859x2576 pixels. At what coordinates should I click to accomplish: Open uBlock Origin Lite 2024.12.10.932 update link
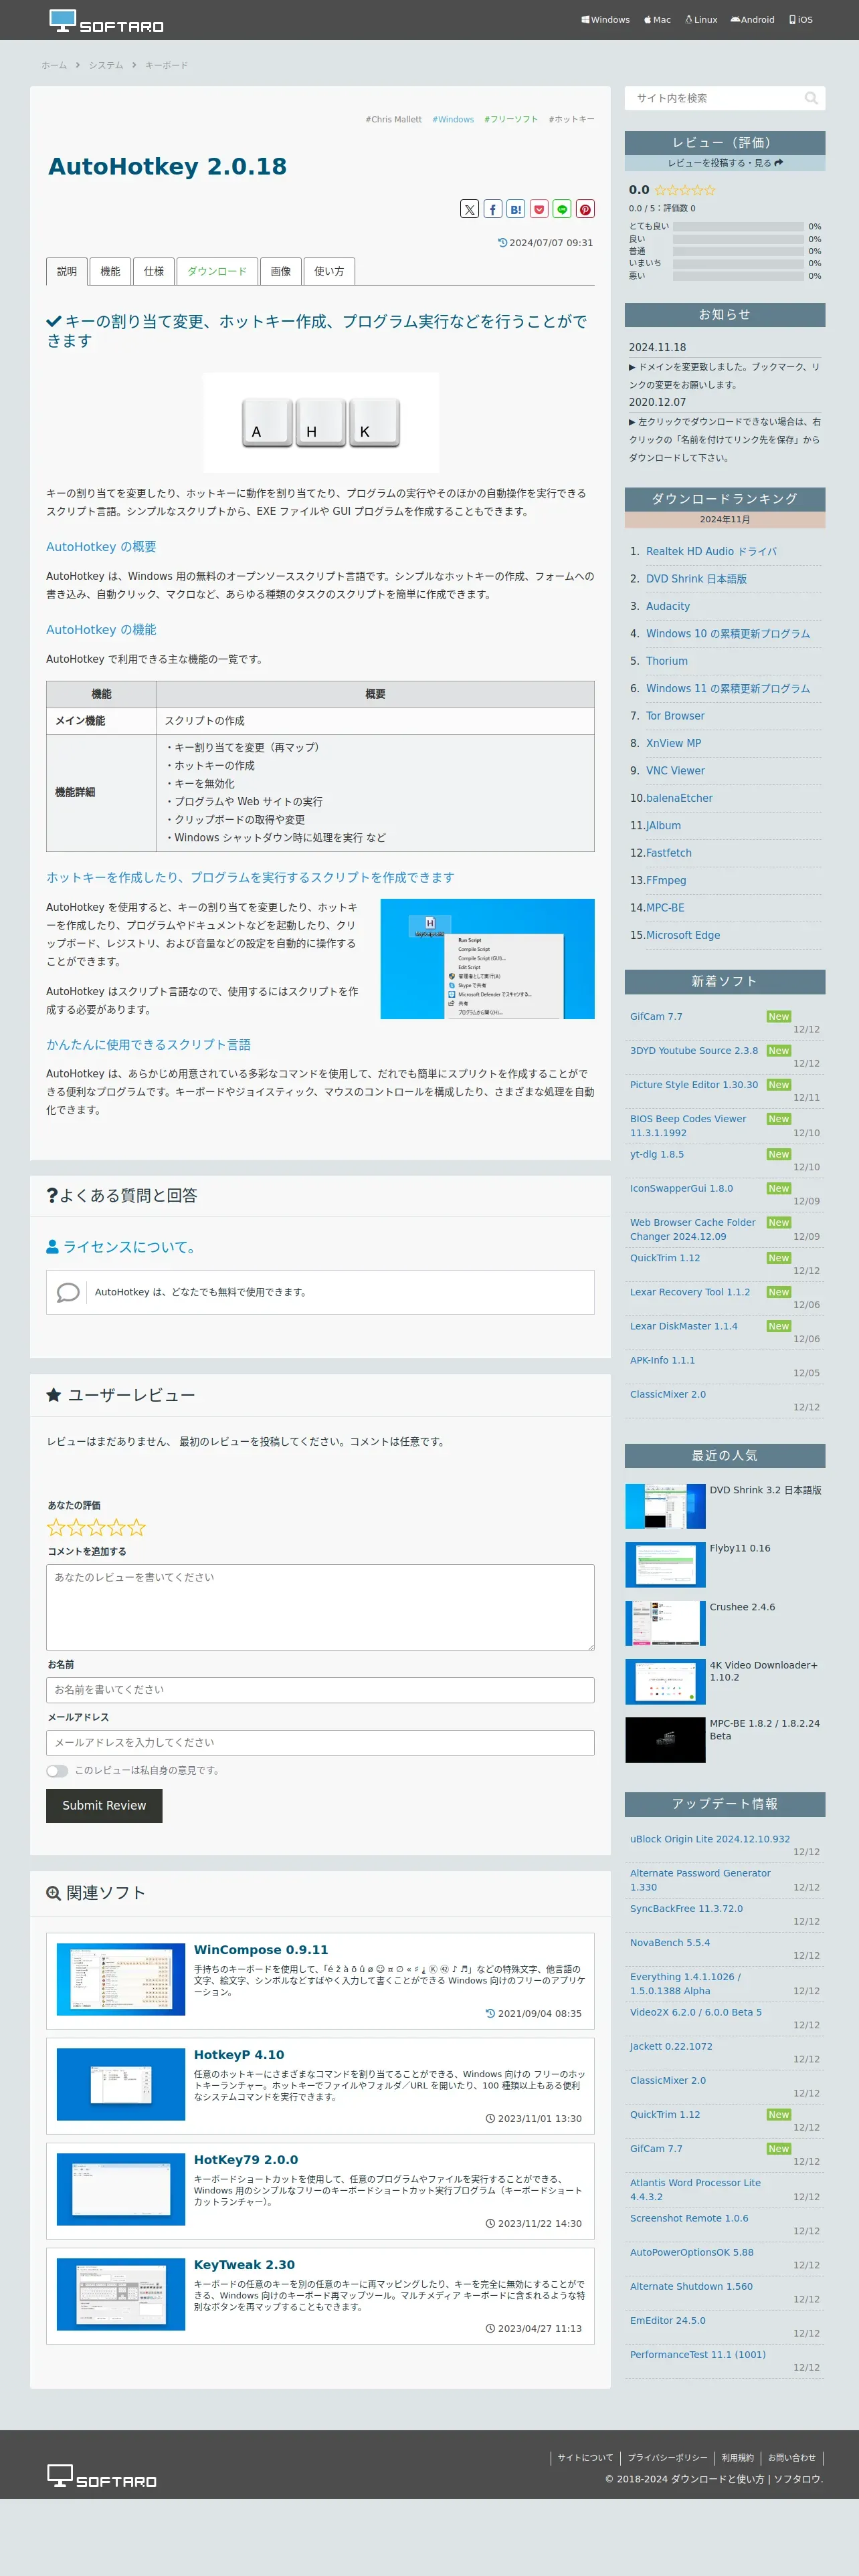coord(710,1839)
